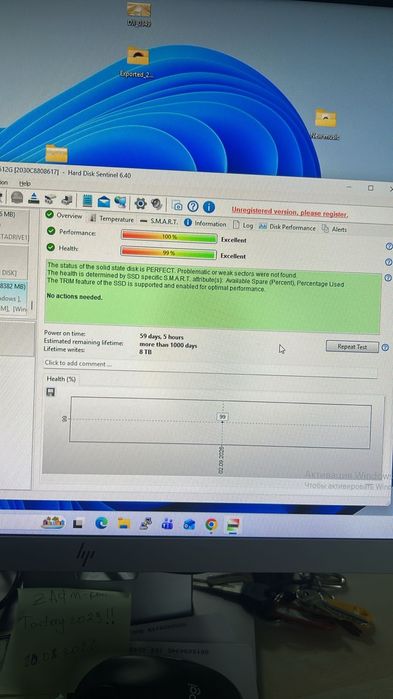Open configuration with the gear toolbar icon
Viewport: 393px width, 699px height.
pos(140,203)
